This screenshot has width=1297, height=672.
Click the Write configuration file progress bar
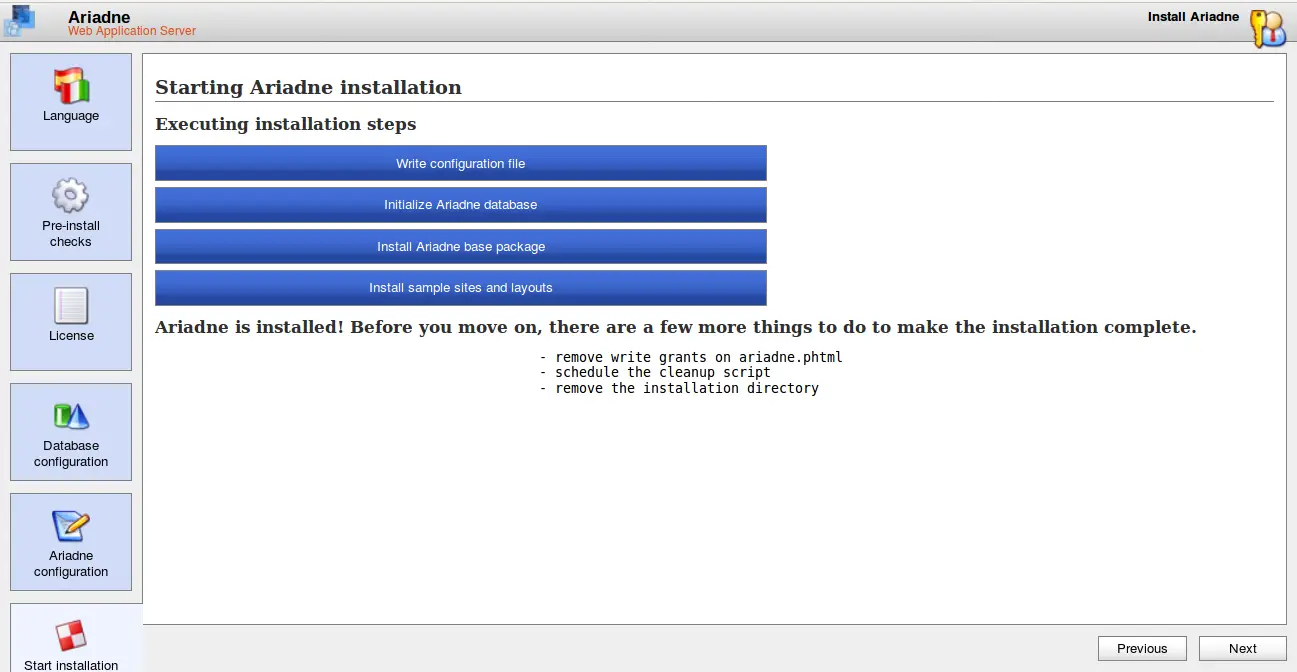(461, 163)
